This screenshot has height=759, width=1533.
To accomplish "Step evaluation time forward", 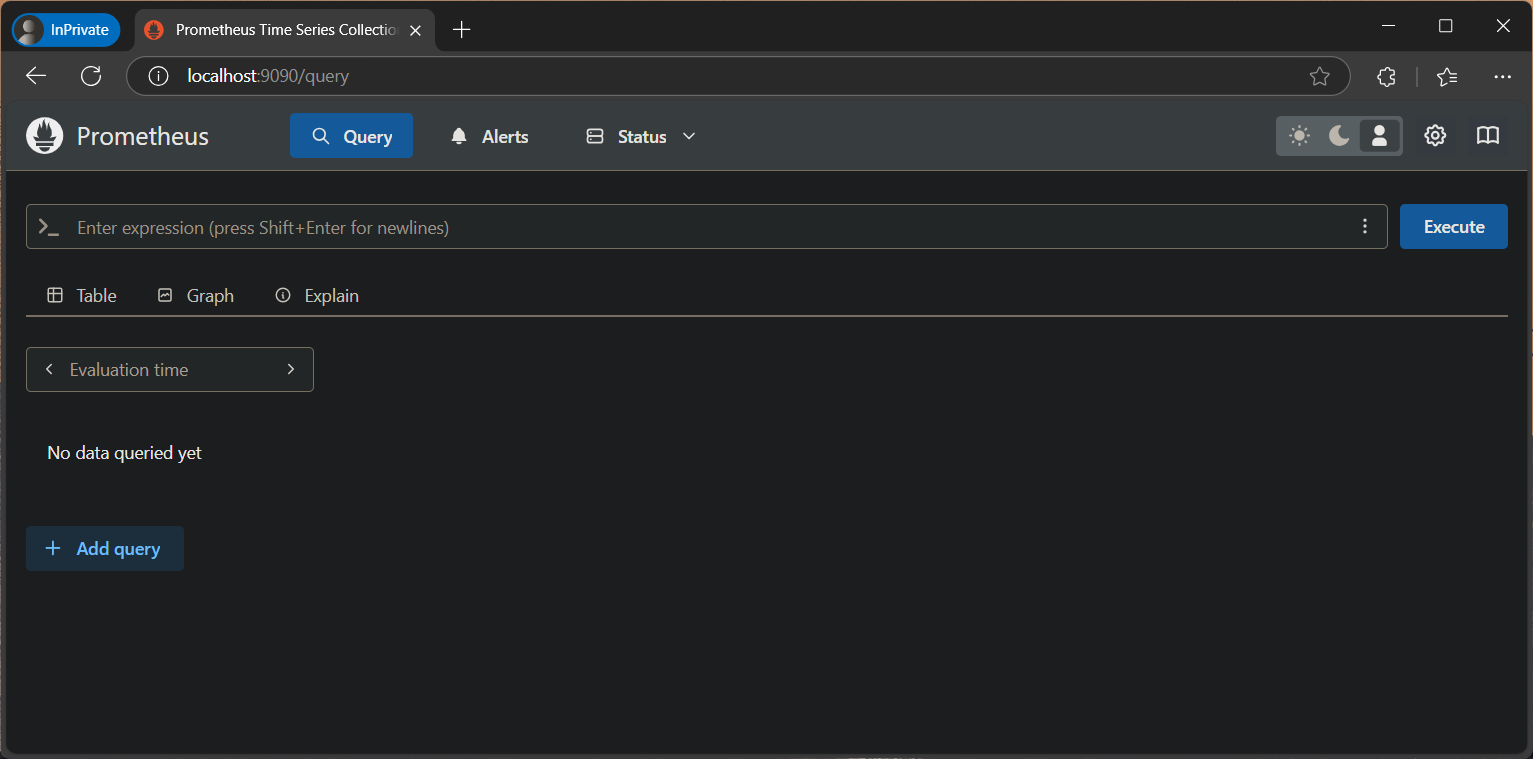I will click(x=291, y=369).
